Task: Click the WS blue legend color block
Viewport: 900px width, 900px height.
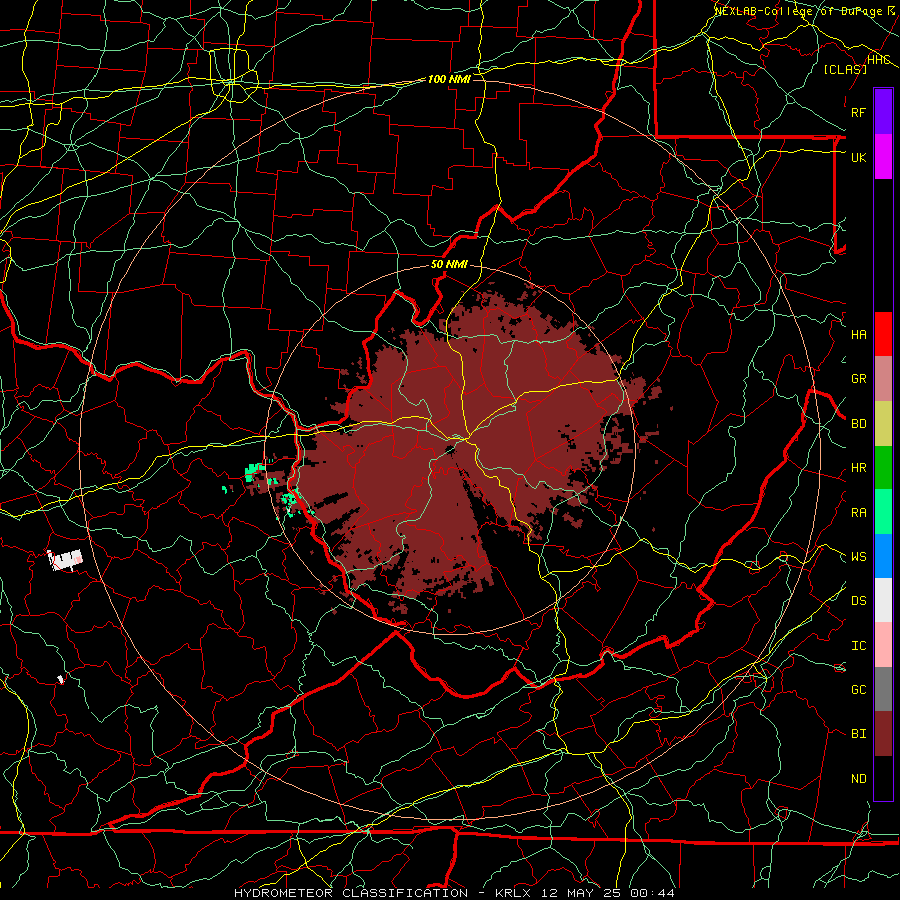Action: [x=883, y=556]
